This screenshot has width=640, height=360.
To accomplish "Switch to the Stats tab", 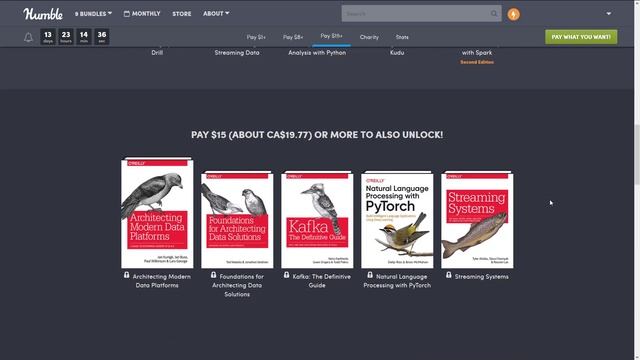I will point(402,37).
